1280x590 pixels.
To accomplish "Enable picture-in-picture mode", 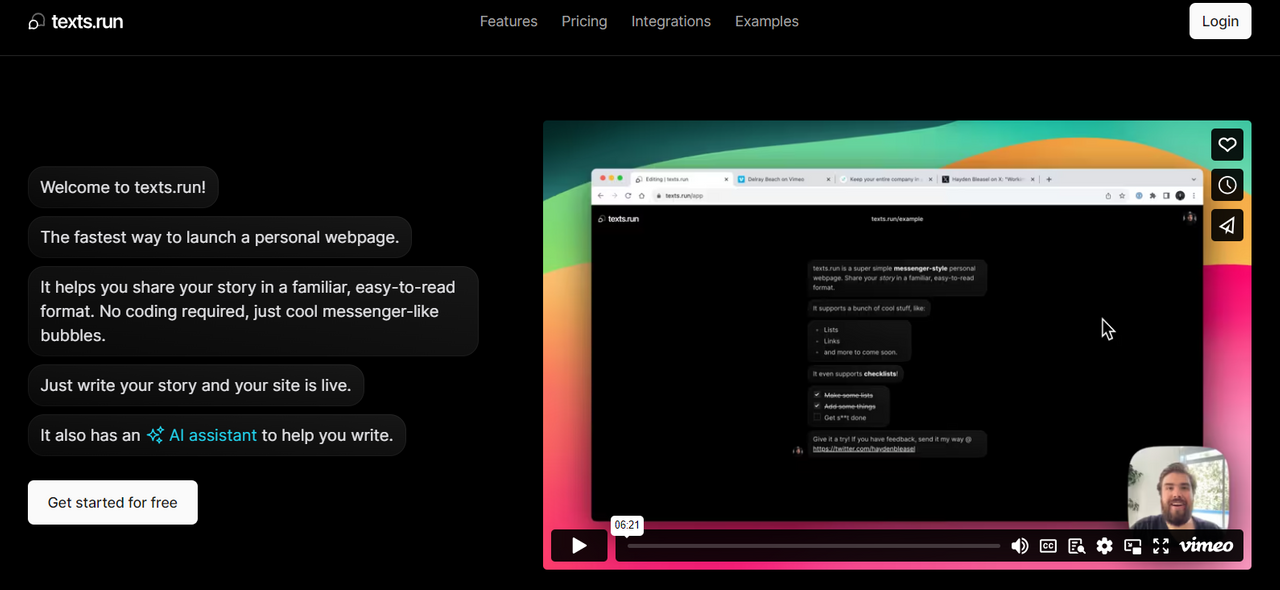I will [1133, 546].
